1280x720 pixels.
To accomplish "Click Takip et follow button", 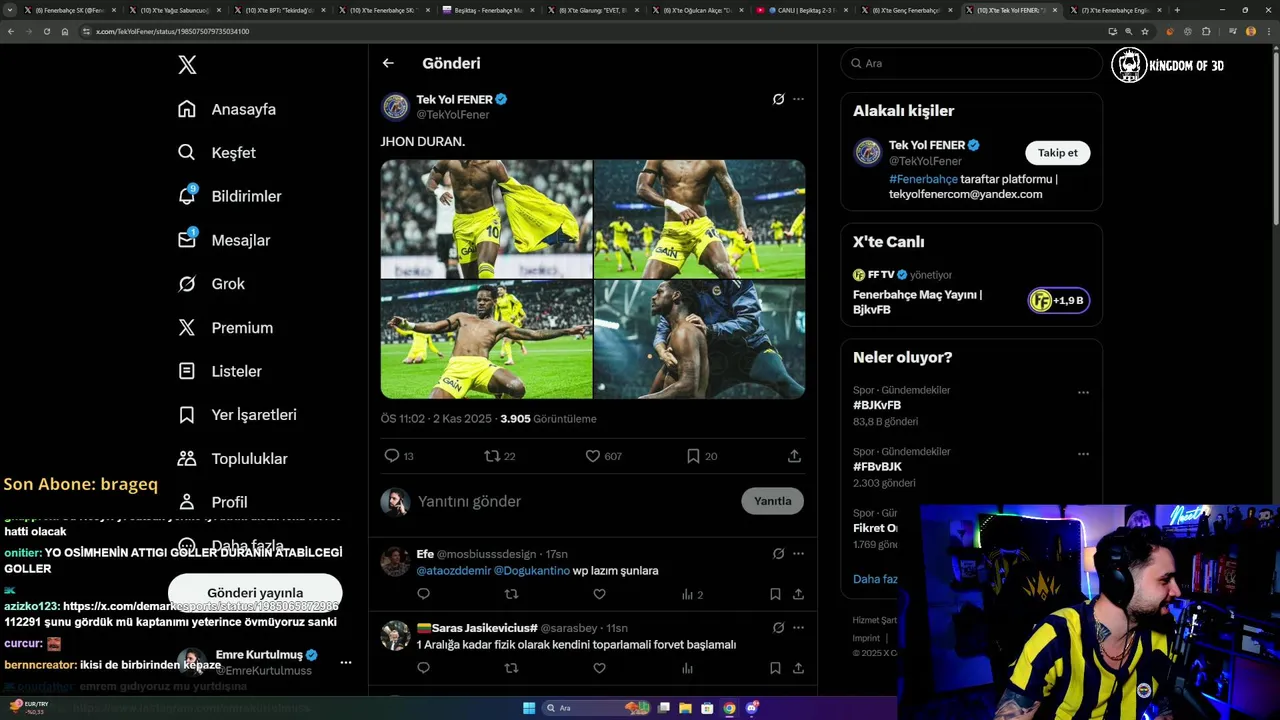I will coord(1057,153).
